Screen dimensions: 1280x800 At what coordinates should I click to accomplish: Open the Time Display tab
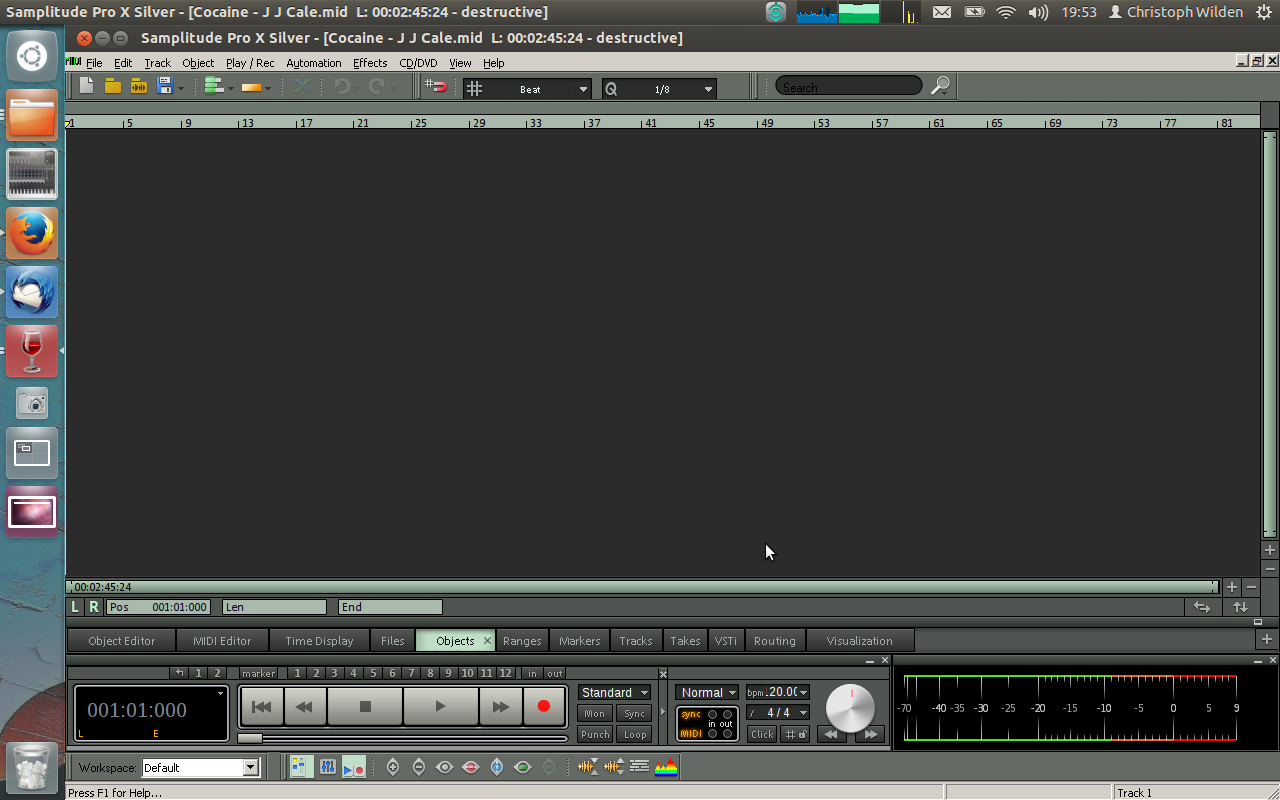tap(319, 640)
